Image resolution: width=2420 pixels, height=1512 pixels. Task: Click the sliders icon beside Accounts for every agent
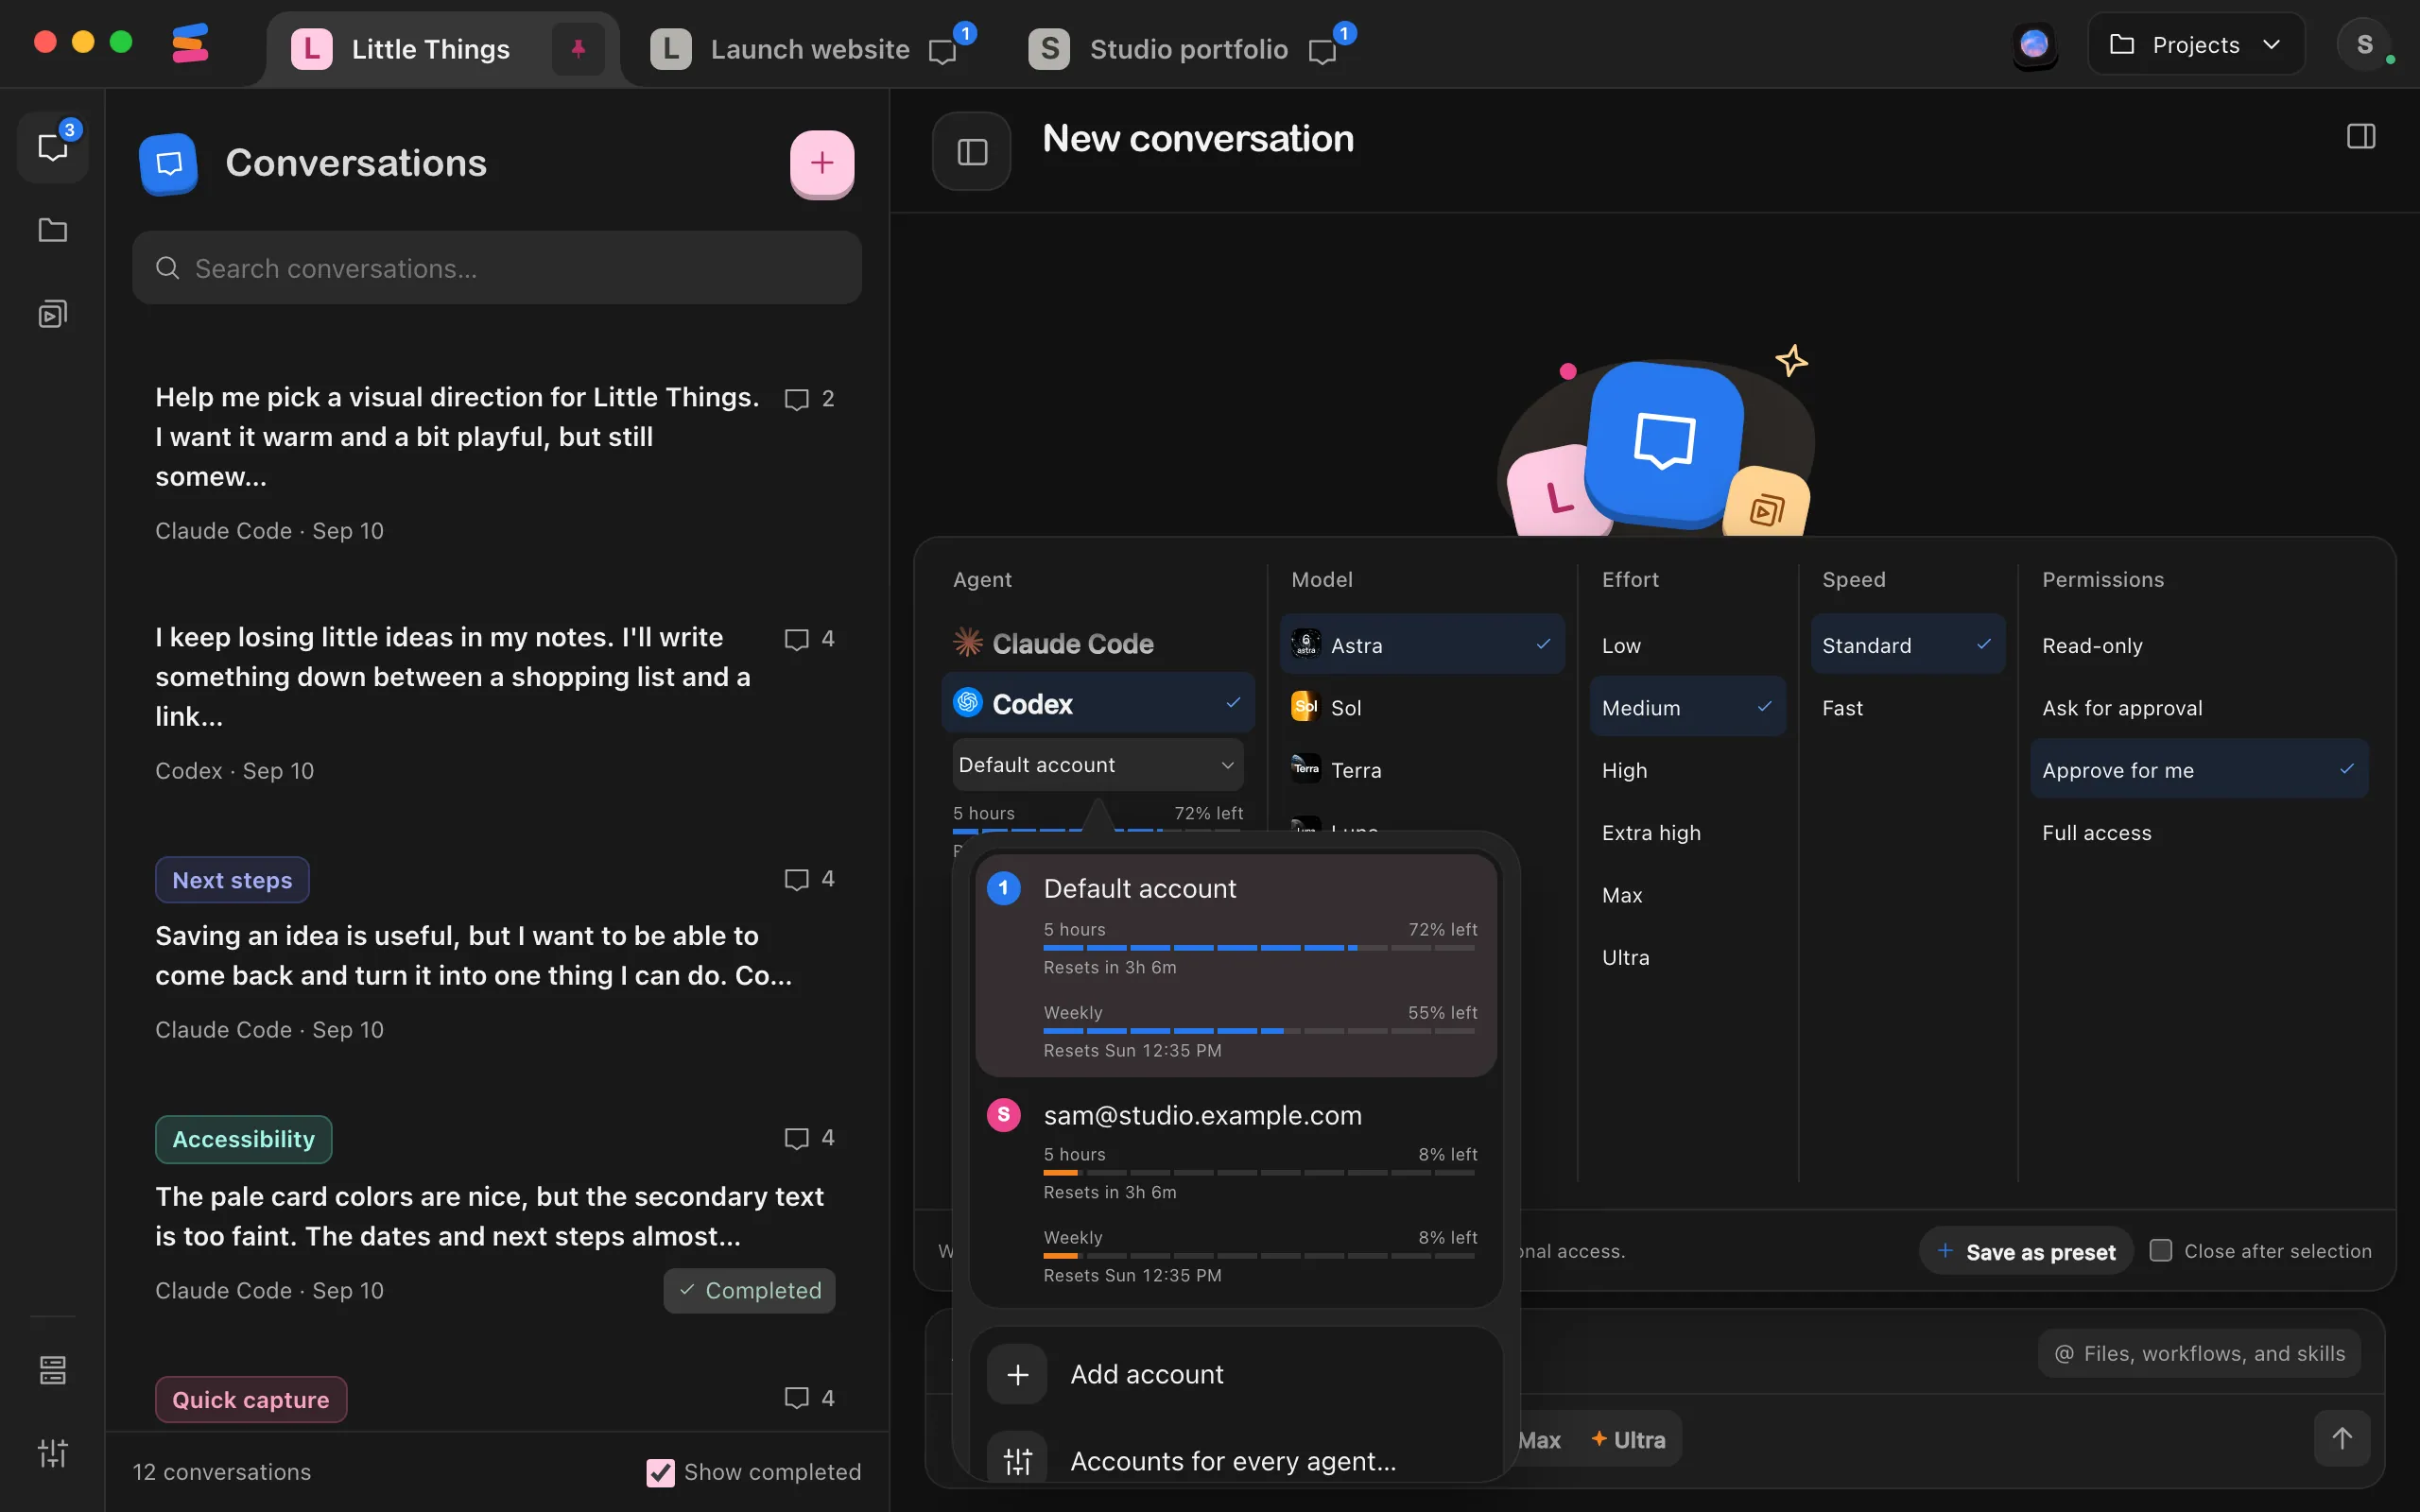[x=1017, y=1460]
